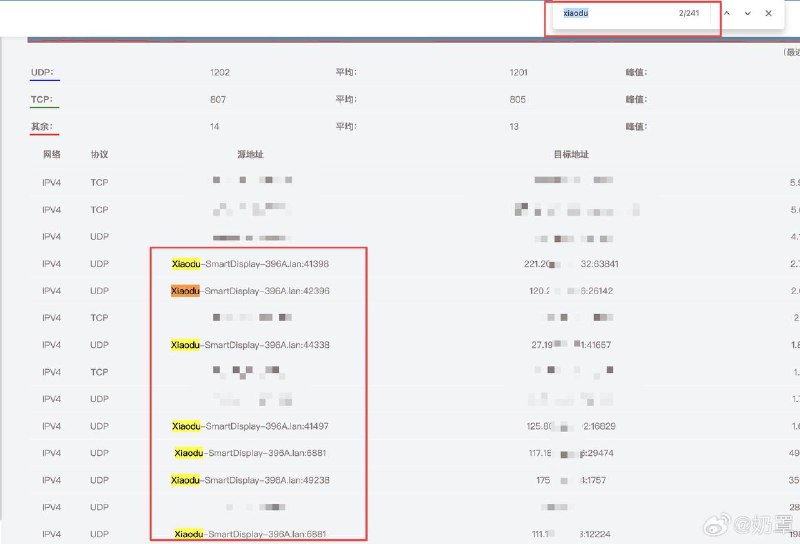Click the 目标地址 column header
Viewport: 800px width, 544px height.
pyautogui.click(x=571, y=154)
